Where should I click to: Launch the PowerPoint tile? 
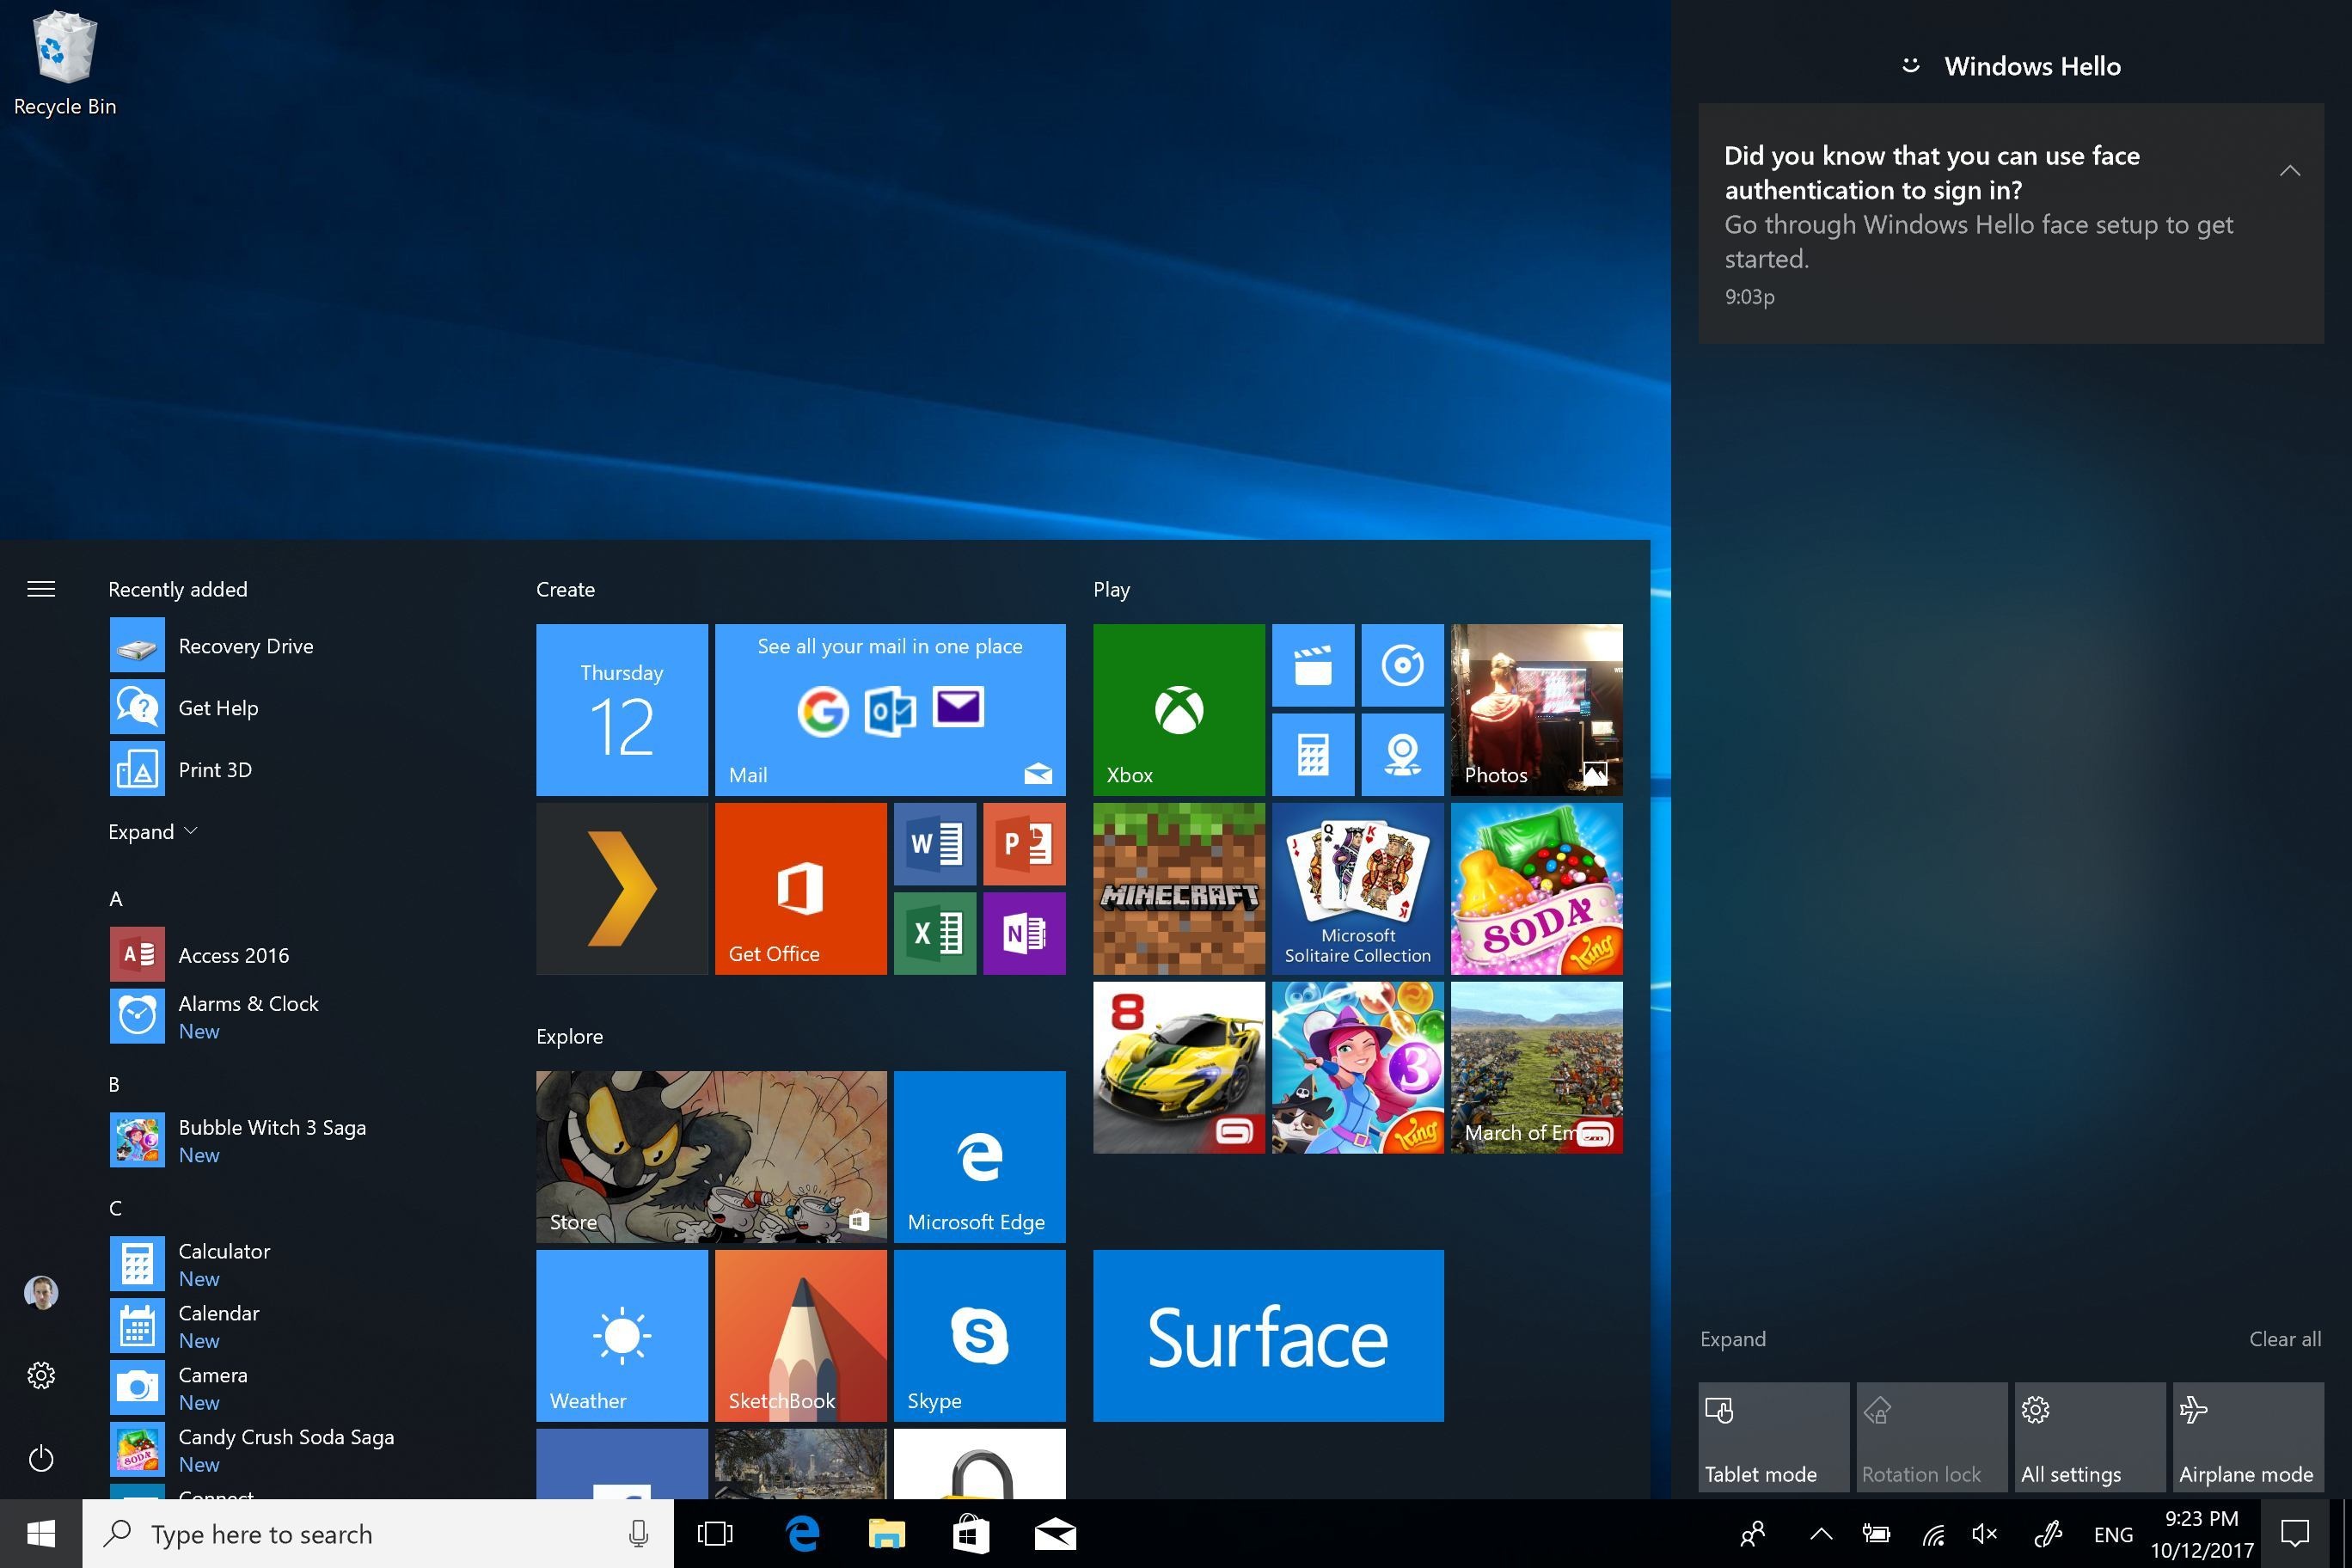pyautogui.click(x=1024, y=844)
